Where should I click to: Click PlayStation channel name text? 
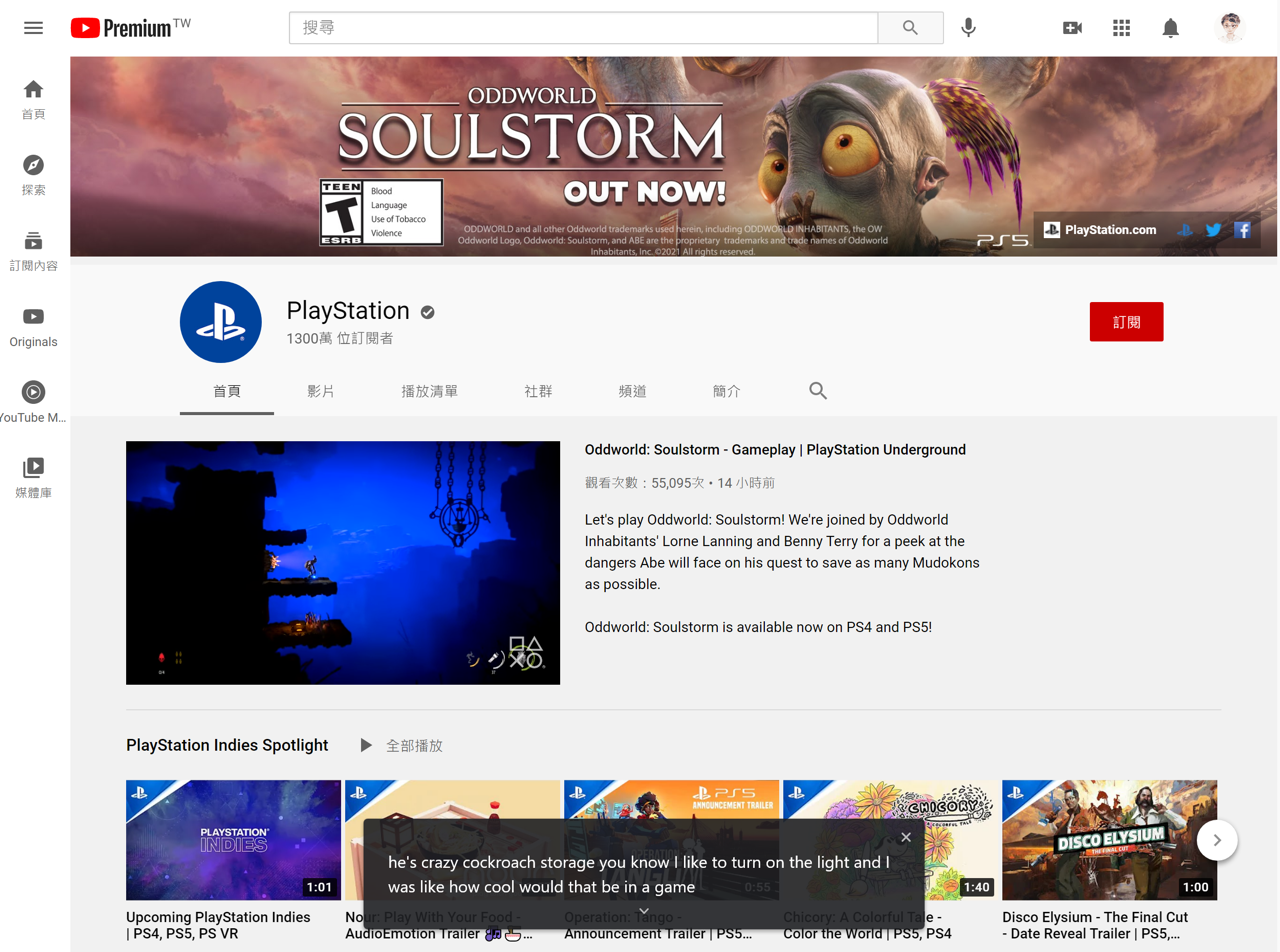pos(348,311)
